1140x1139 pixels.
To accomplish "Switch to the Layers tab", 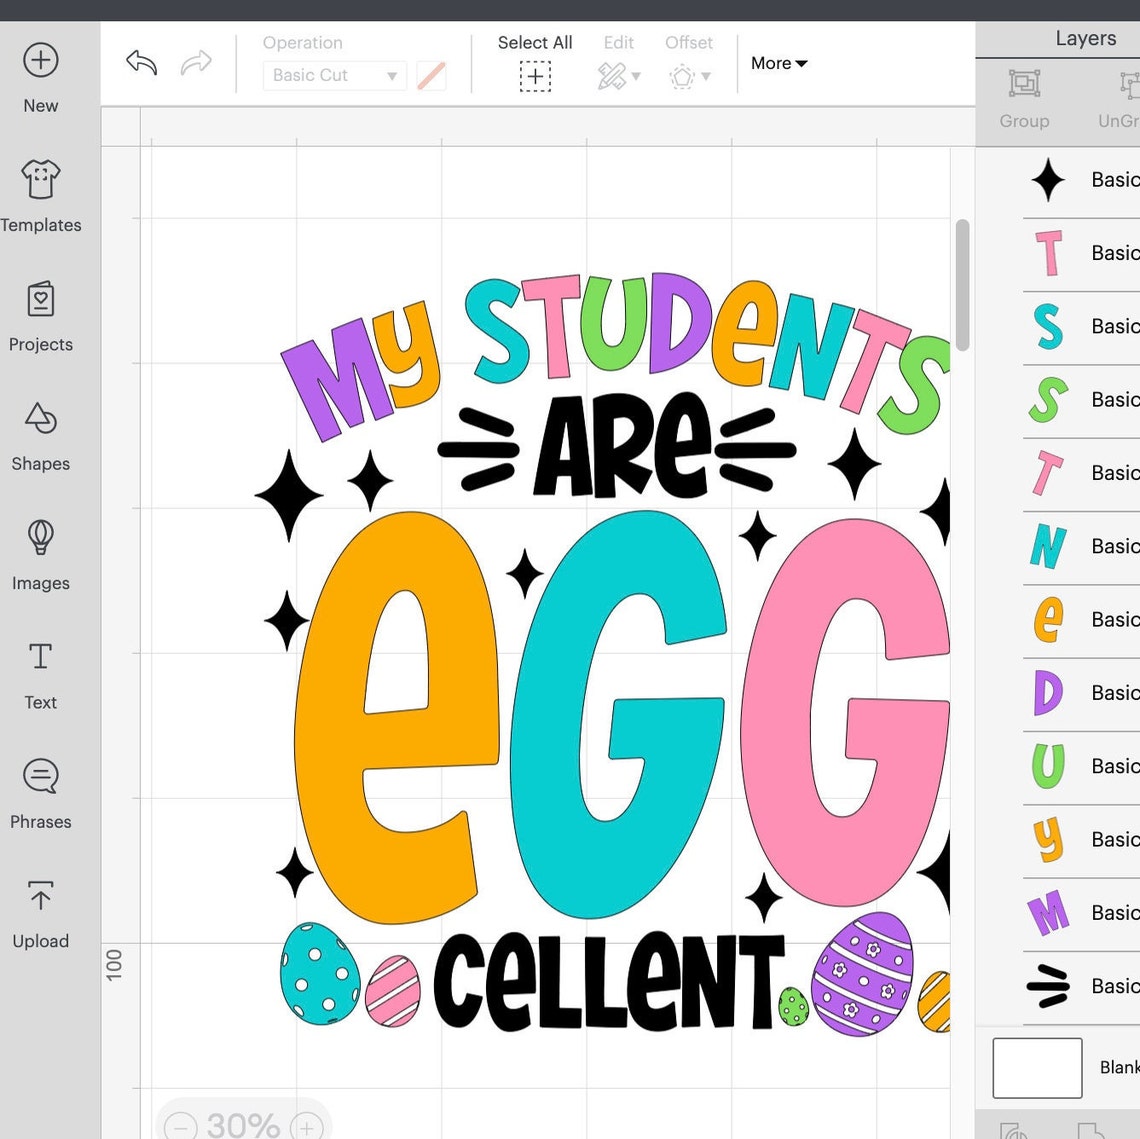I will [1085, 38].
